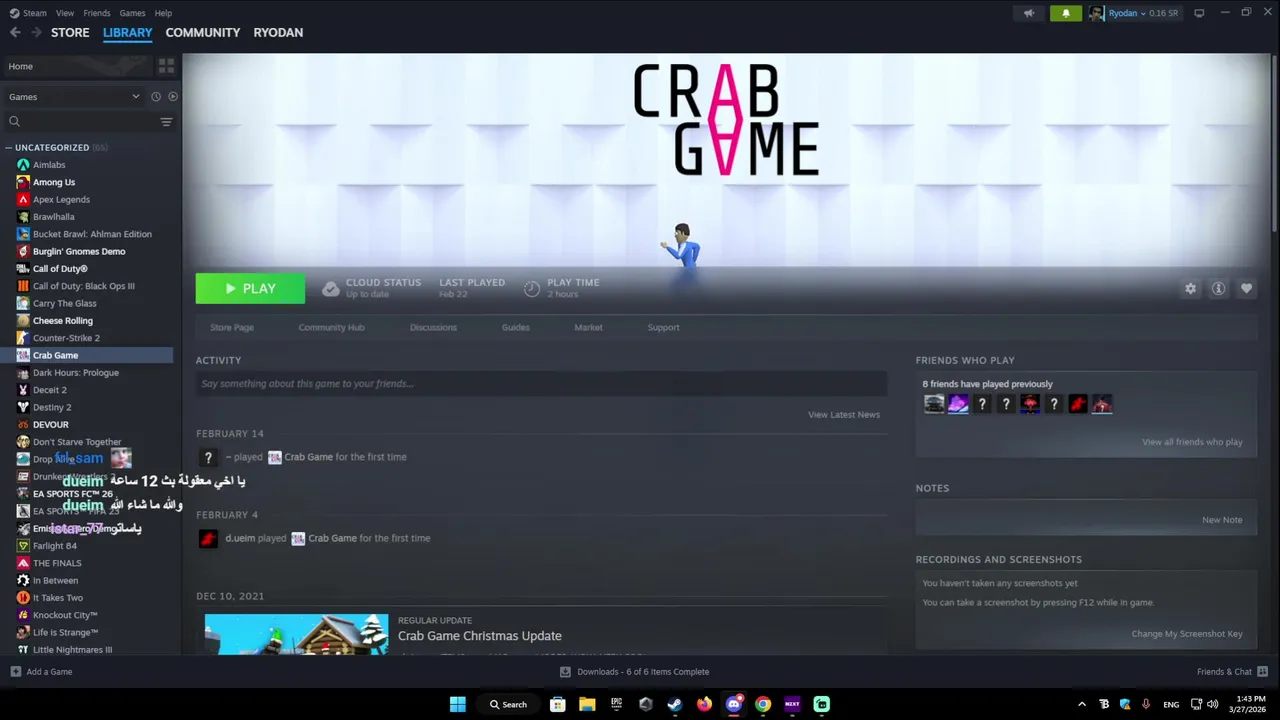The width and height of the screenshot is (1280, 720).
Task: Go back with the left arrow
Action: click(15, 32)
